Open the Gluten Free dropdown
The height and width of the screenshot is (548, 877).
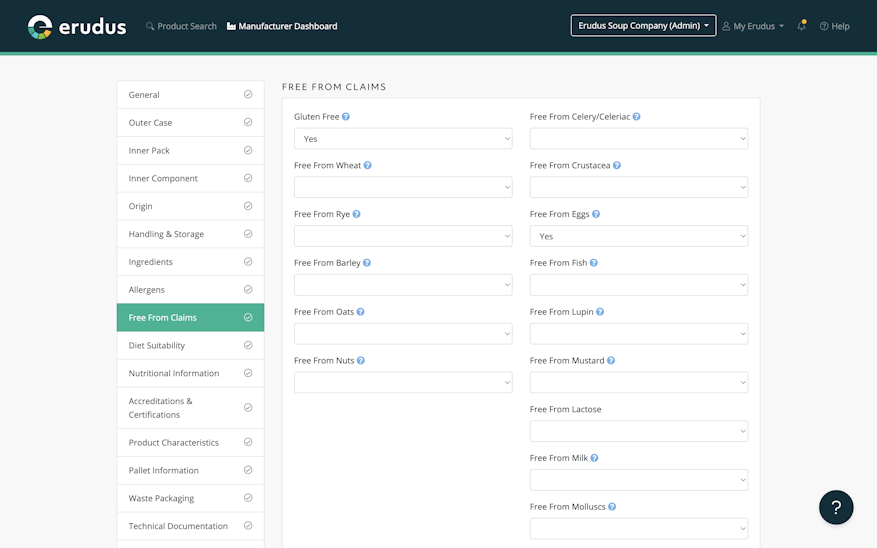[x=403, y=139]
